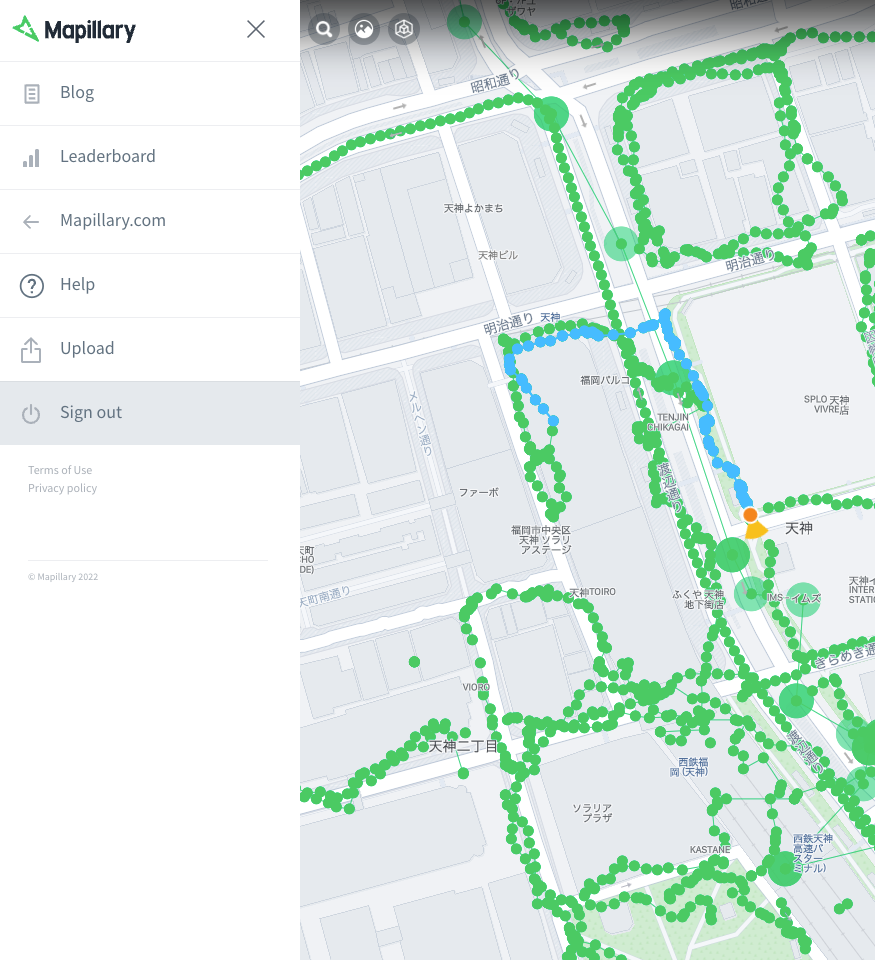Click the Sign out power icon
The image size is (875, 960).
(x=31, y=414)
